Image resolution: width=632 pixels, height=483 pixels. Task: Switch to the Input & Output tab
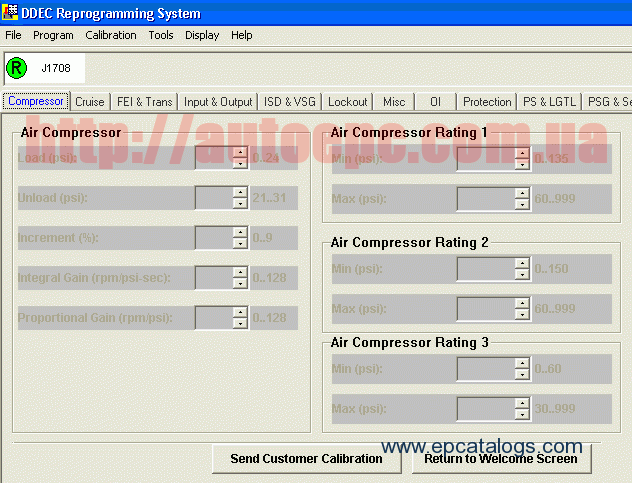218,102
